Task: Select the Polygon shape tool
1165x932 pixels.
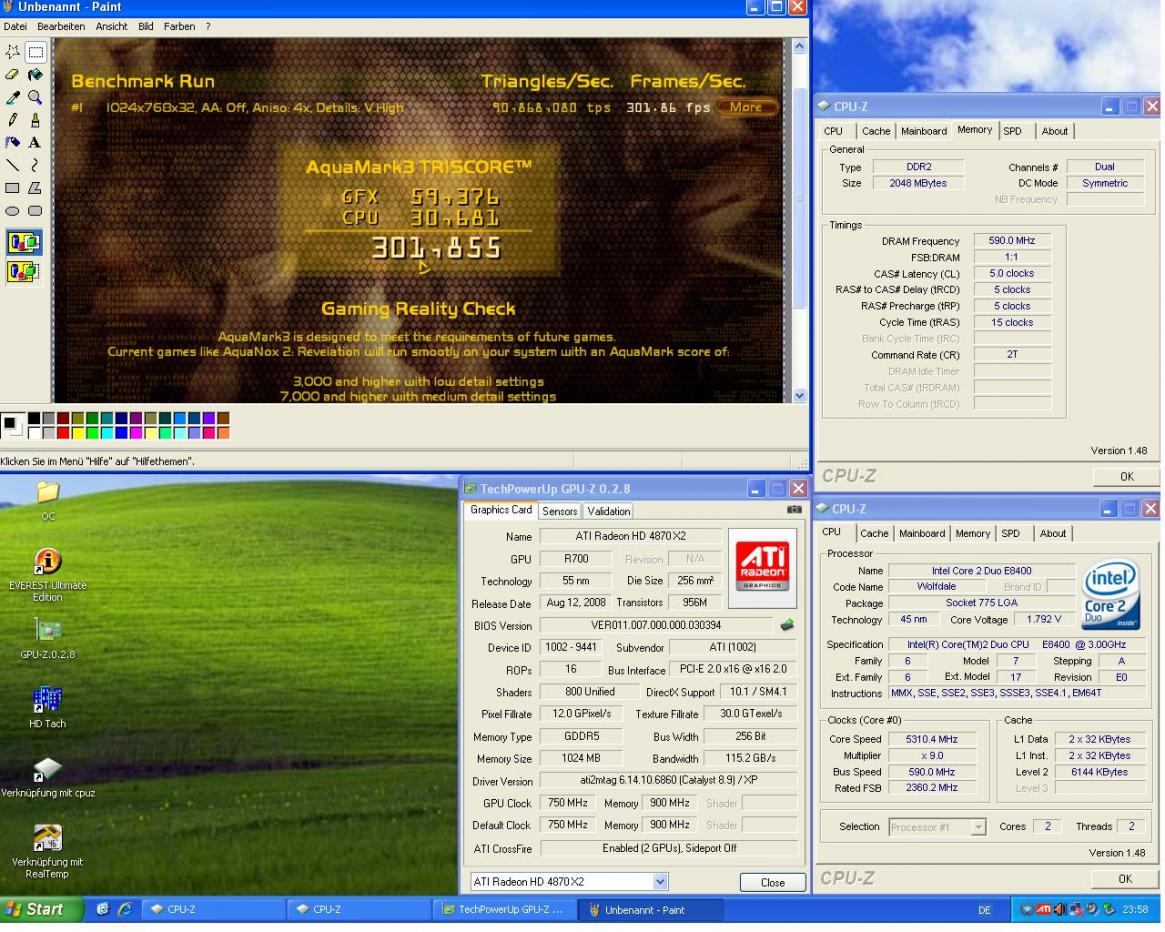Action: click(35, 188)
